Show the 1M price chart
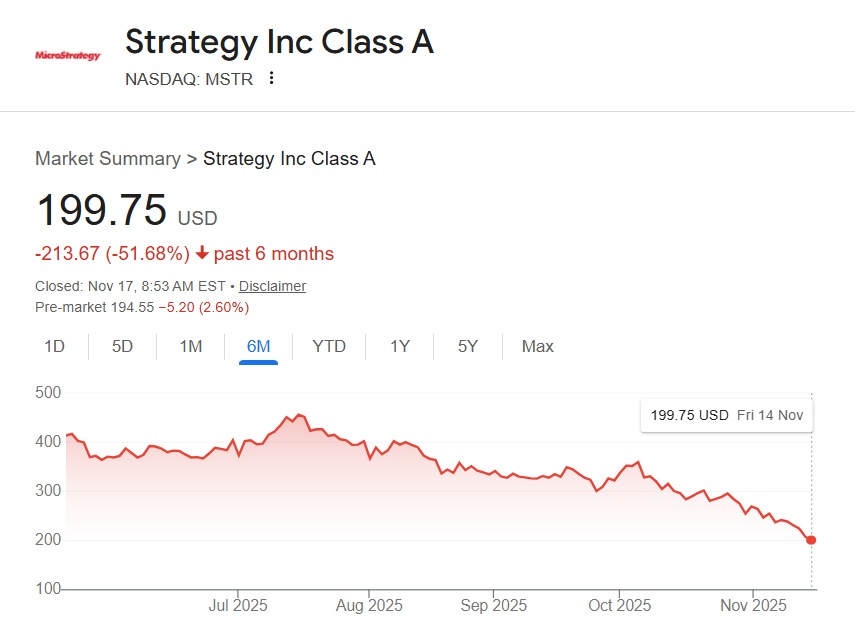This screenshot has height=631, width=855. click(190, 346)
